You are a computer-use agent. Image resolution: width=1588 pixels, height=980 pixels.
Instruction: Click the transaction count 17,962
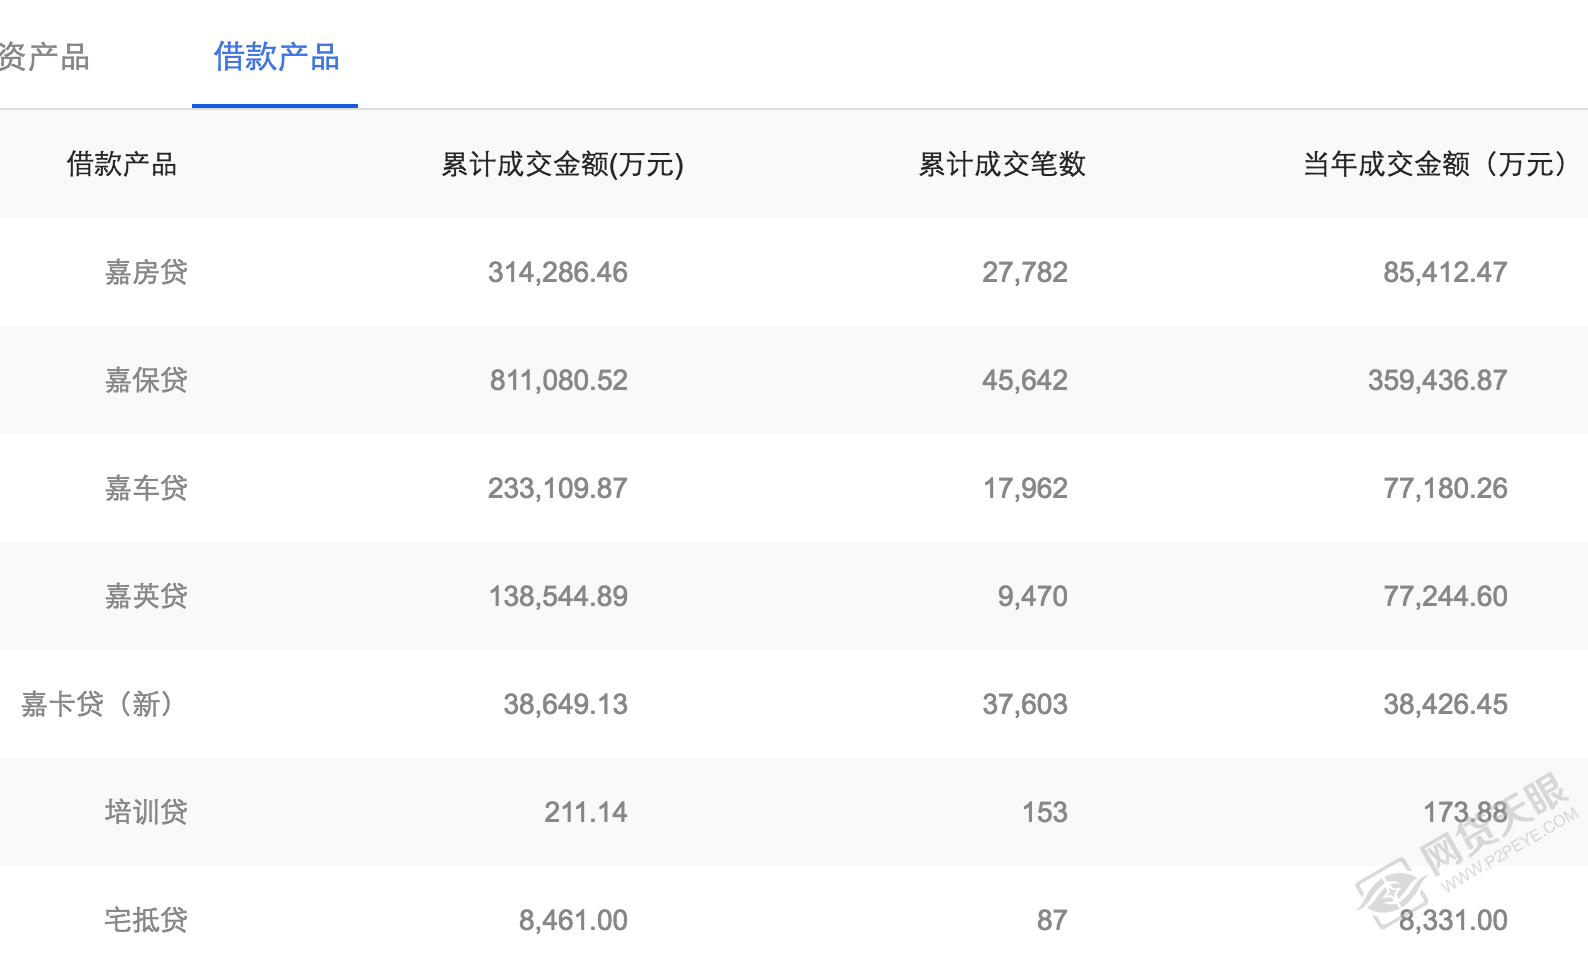[1025, 488]
